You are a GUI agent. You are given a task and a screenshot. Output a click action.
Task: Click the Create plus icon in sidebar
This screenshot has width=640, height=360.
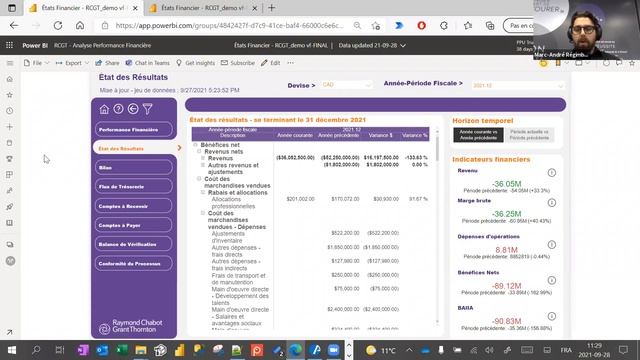tap(10, 127)
